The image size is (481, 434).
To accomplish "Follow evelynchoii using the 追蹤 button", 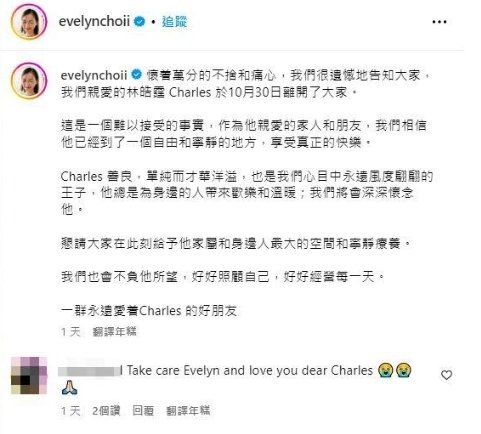I will coord(174,22).
